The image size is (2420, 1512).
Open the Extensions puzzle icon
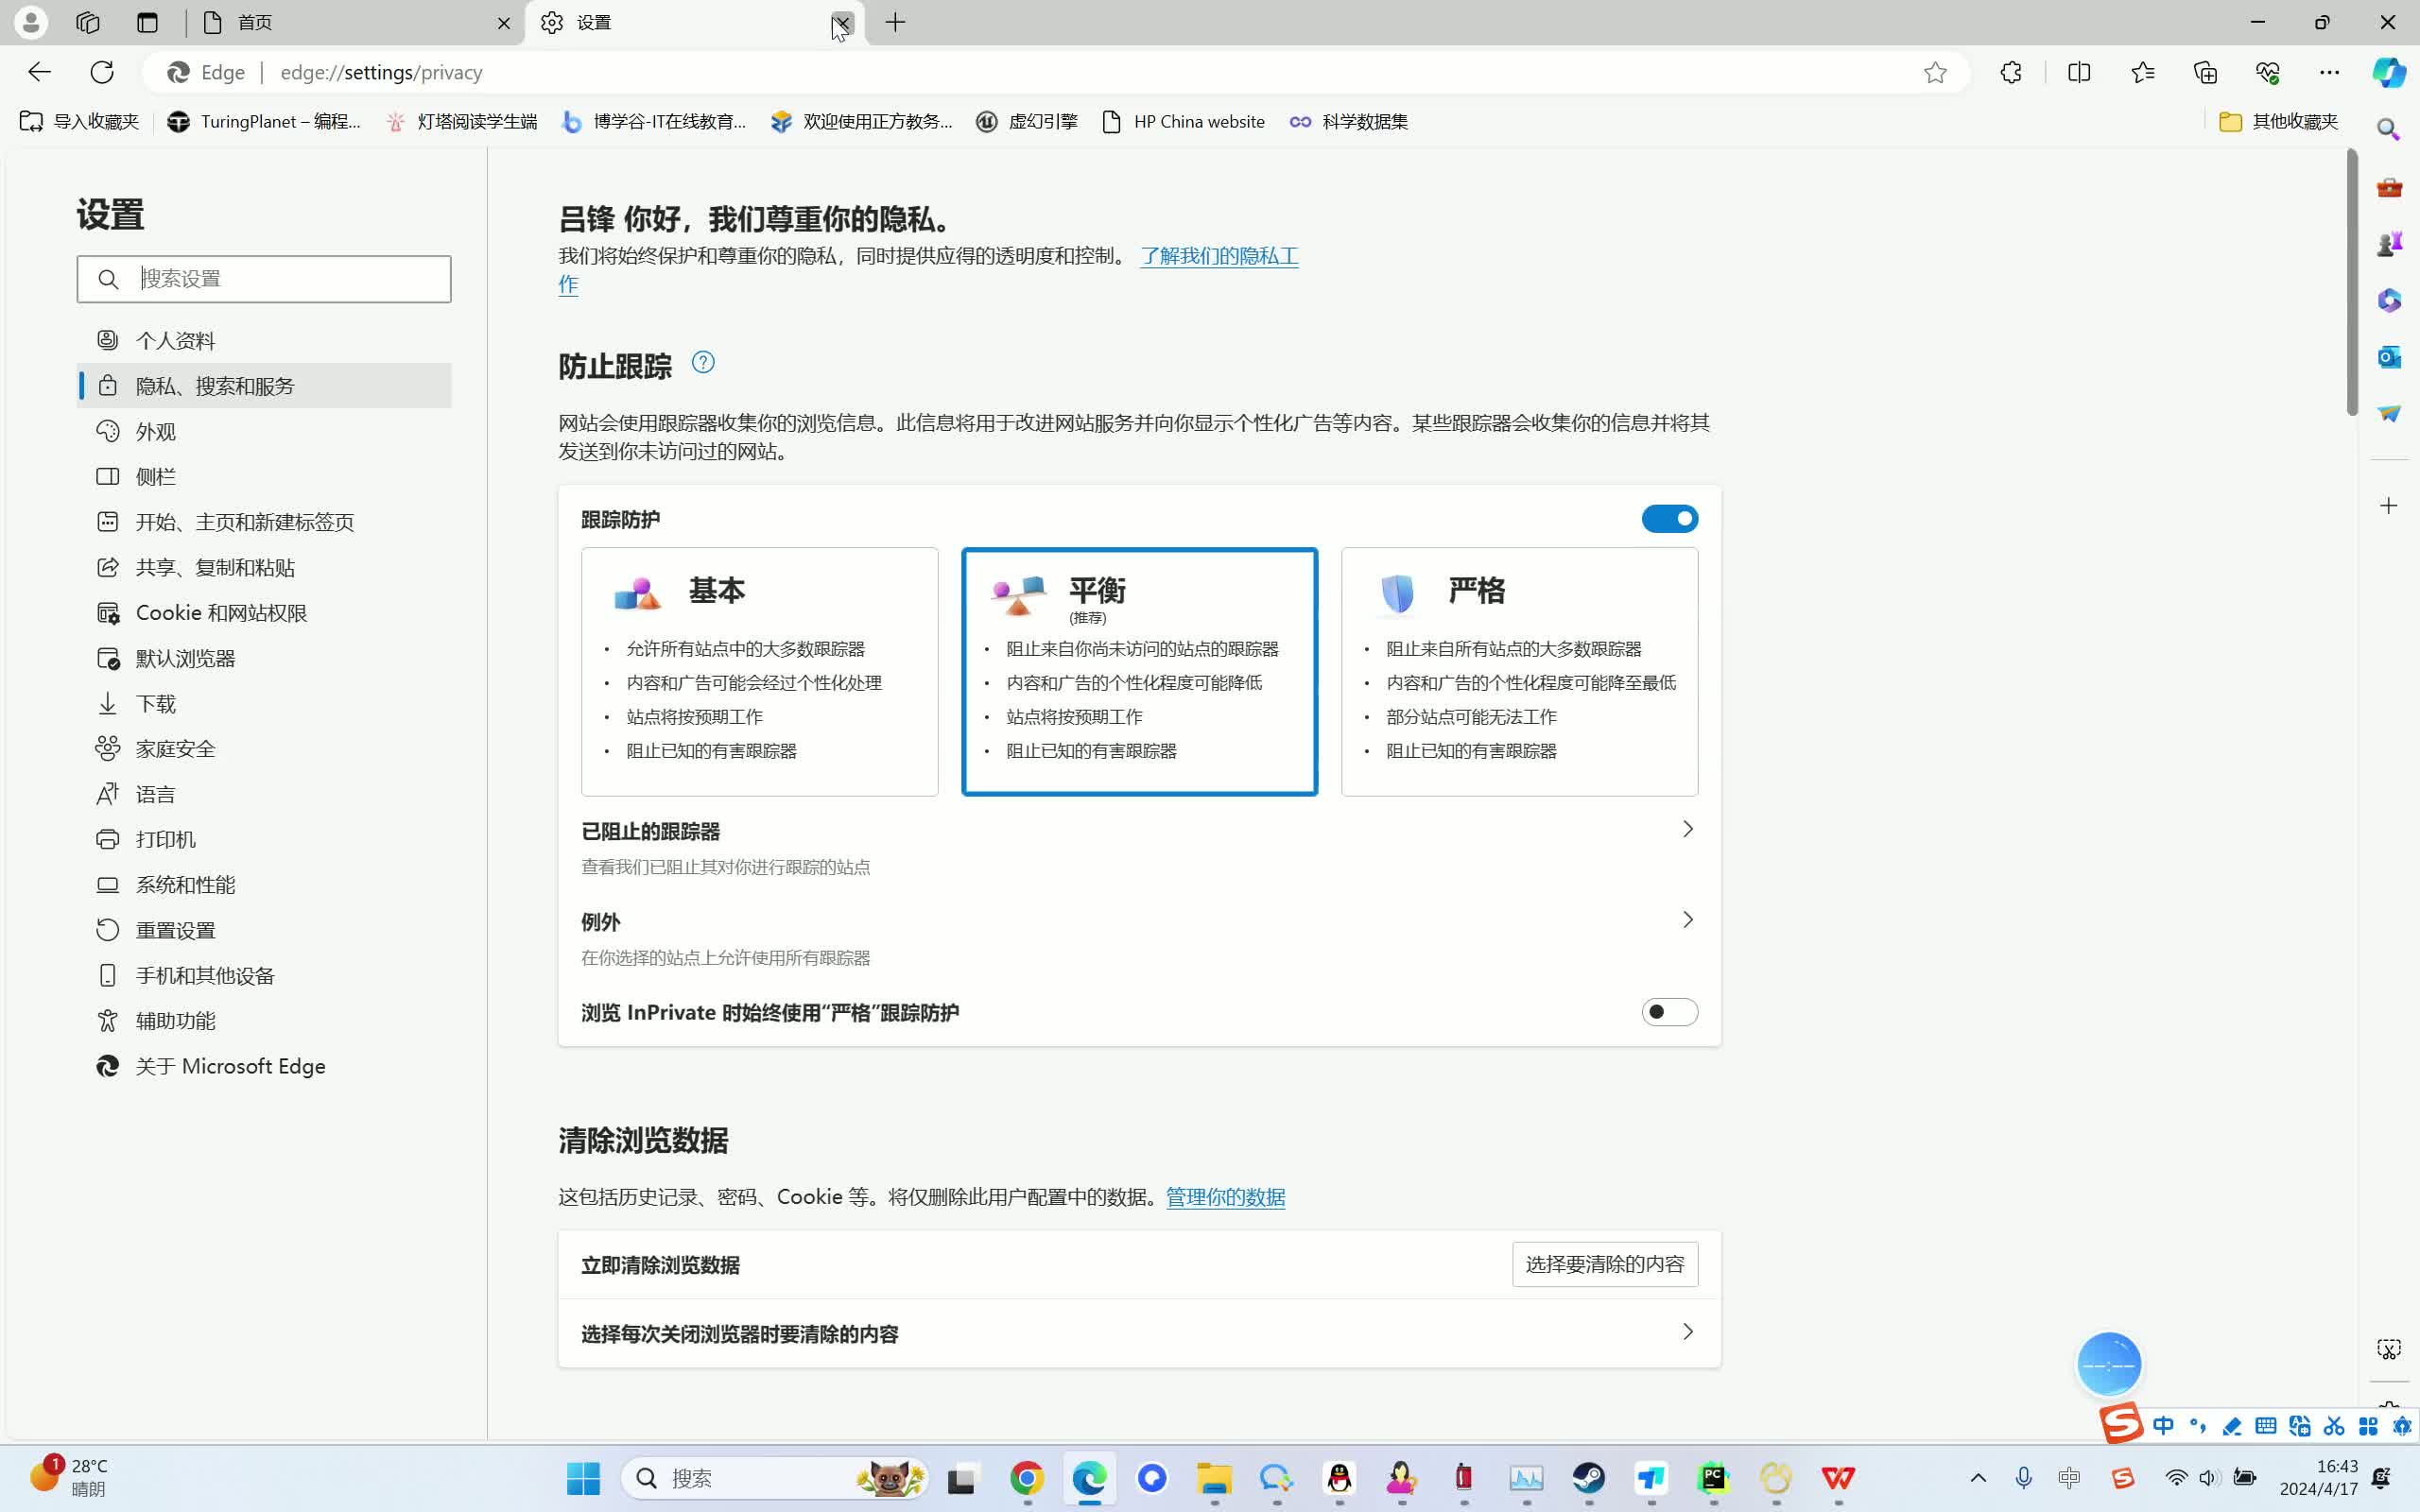coord(2010,72)
